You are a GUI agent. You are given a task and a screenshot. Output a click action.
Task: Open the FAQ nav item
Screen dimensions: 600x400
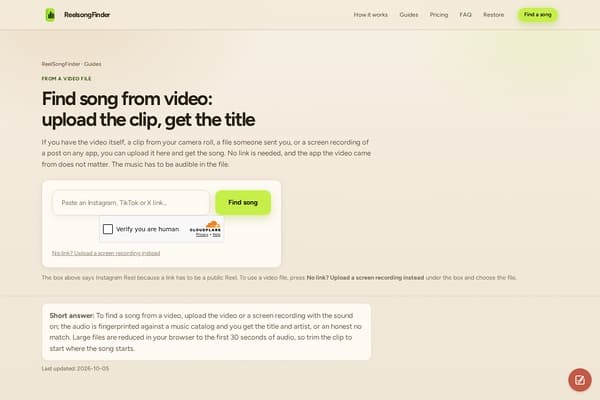tap(465, 15)
